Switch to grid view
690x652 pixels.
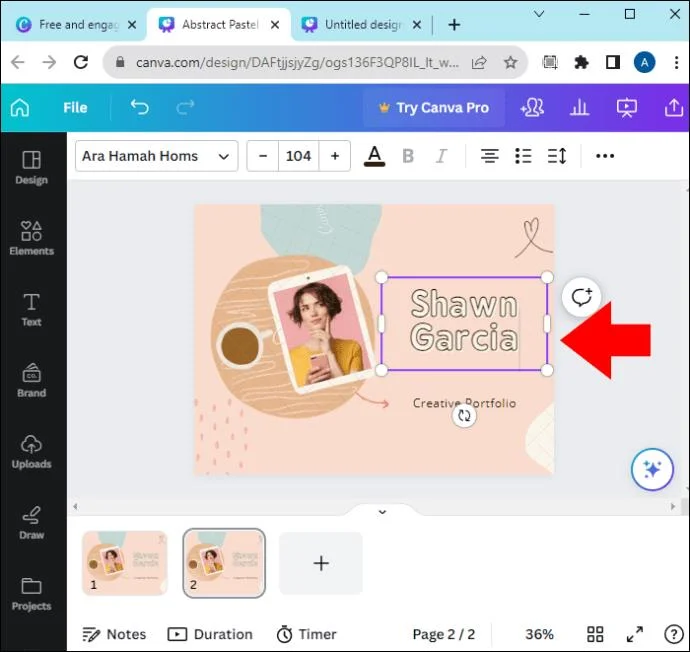(595, 634)
